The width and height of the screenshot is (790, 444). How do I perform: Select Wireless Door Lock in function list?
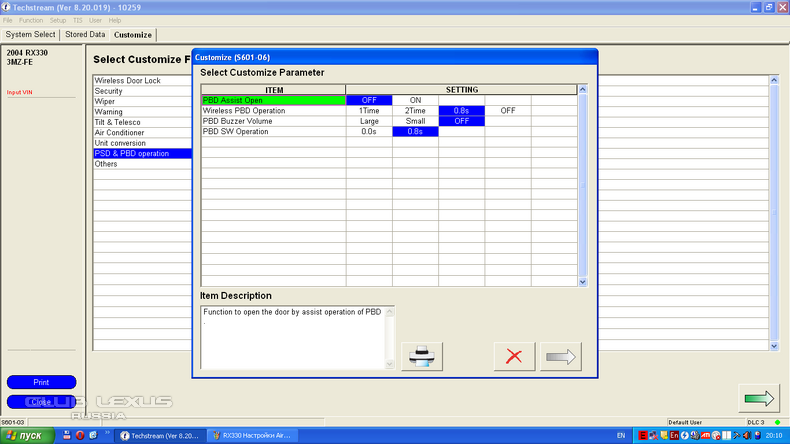click(143, 81)
